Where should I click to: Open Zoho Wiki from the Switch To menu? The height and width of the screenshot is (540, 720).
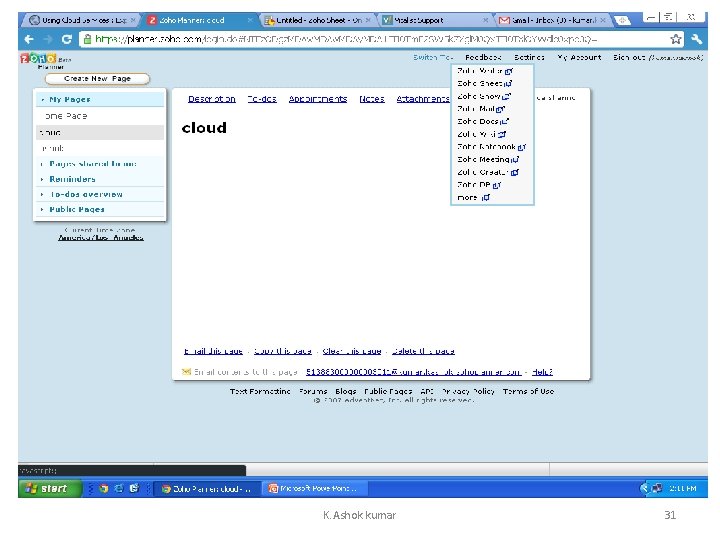coord(481,135)
